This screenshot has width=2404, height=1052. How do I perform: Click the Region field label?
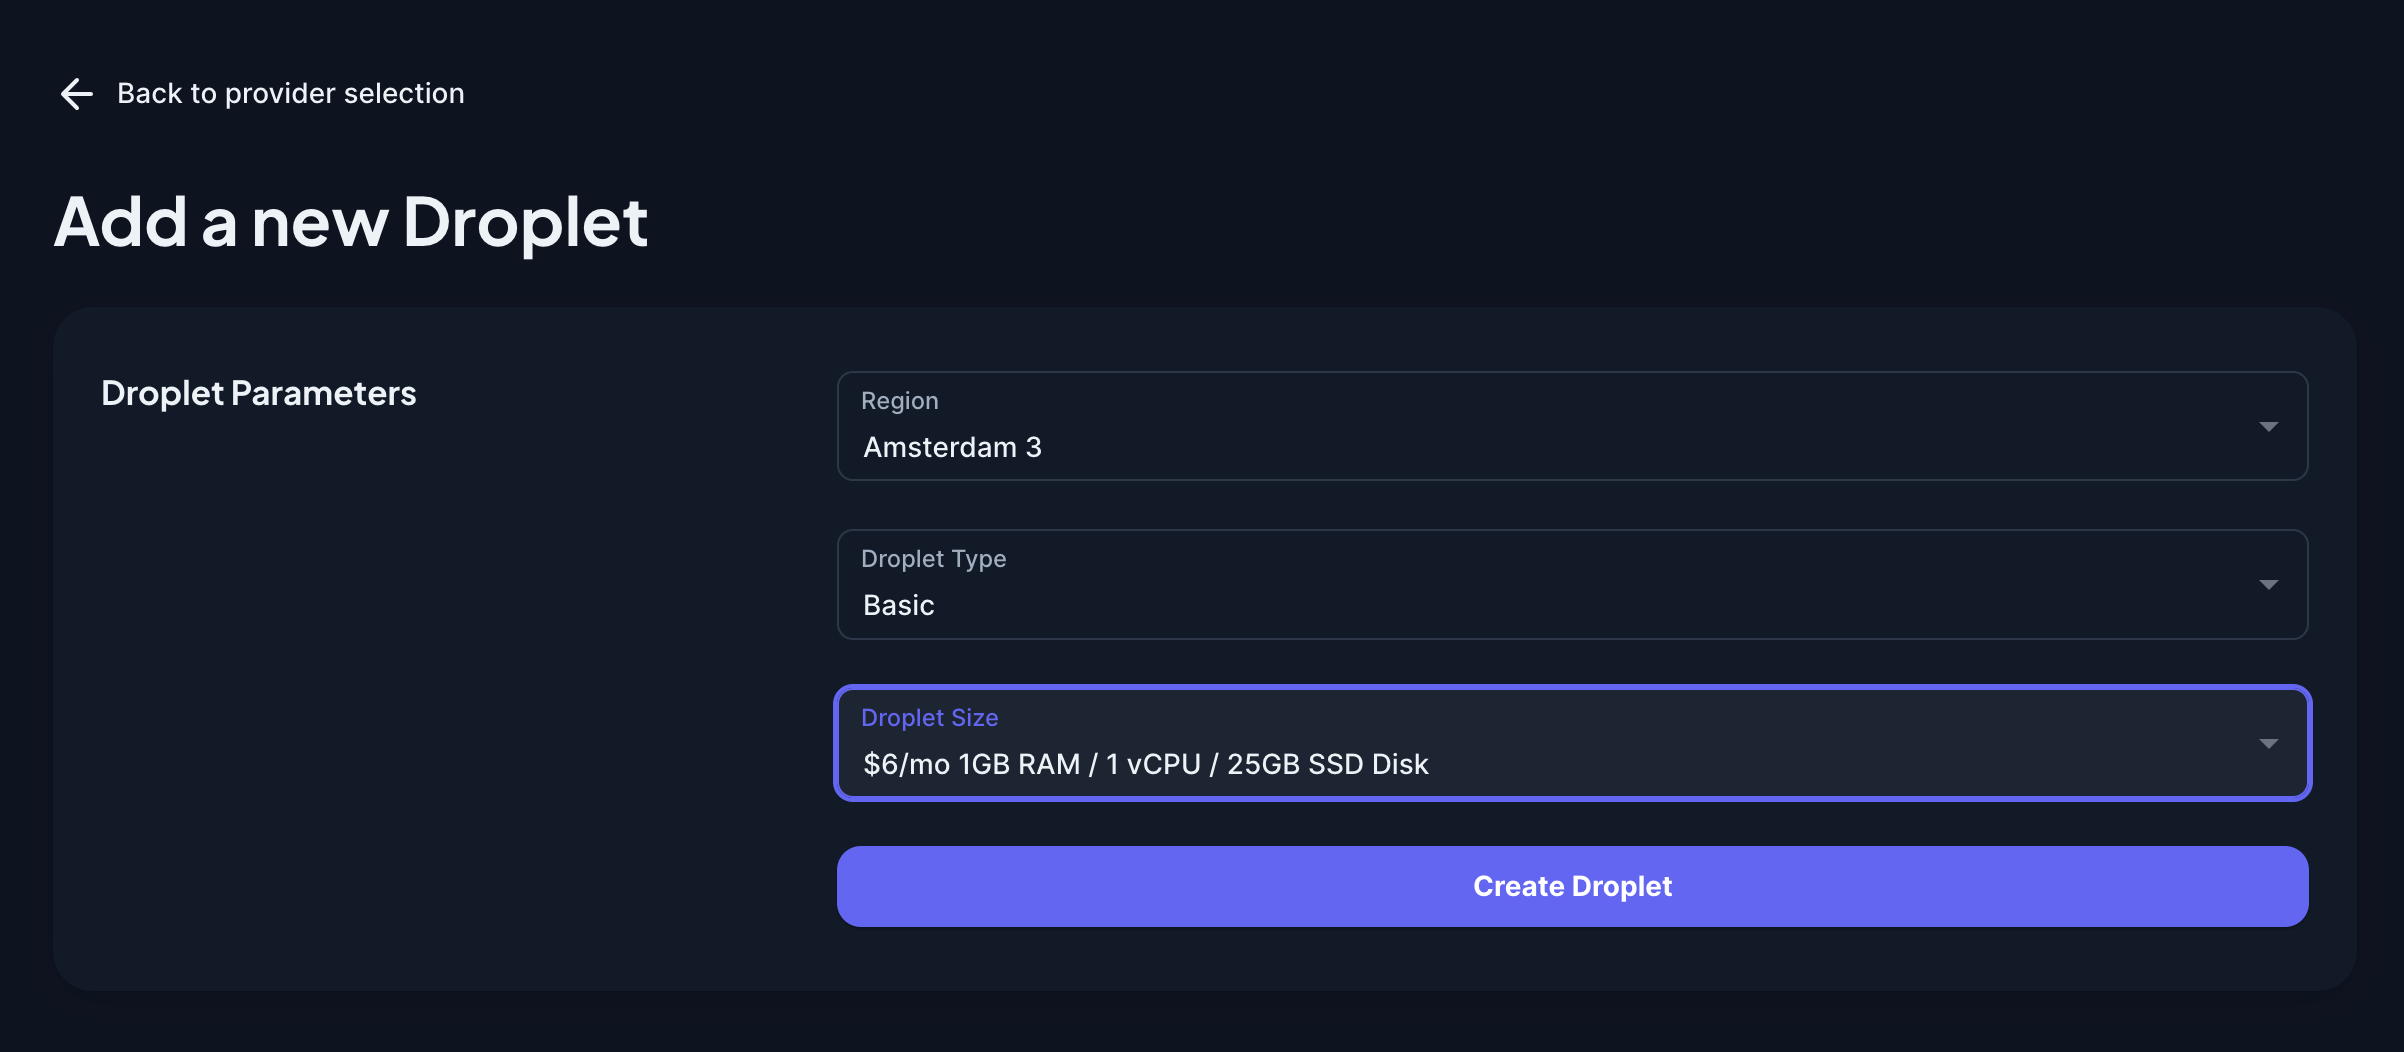899,401
